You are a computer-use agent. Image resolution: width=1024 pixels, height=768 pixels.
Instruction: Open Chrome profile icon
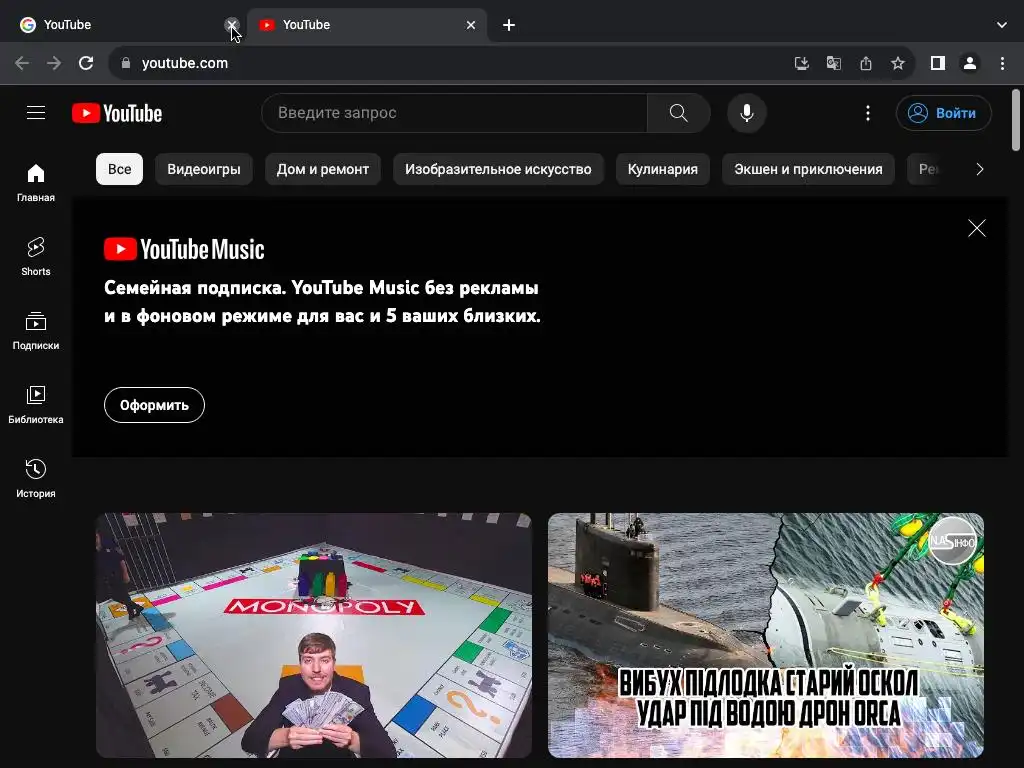(x=970, y=63)
